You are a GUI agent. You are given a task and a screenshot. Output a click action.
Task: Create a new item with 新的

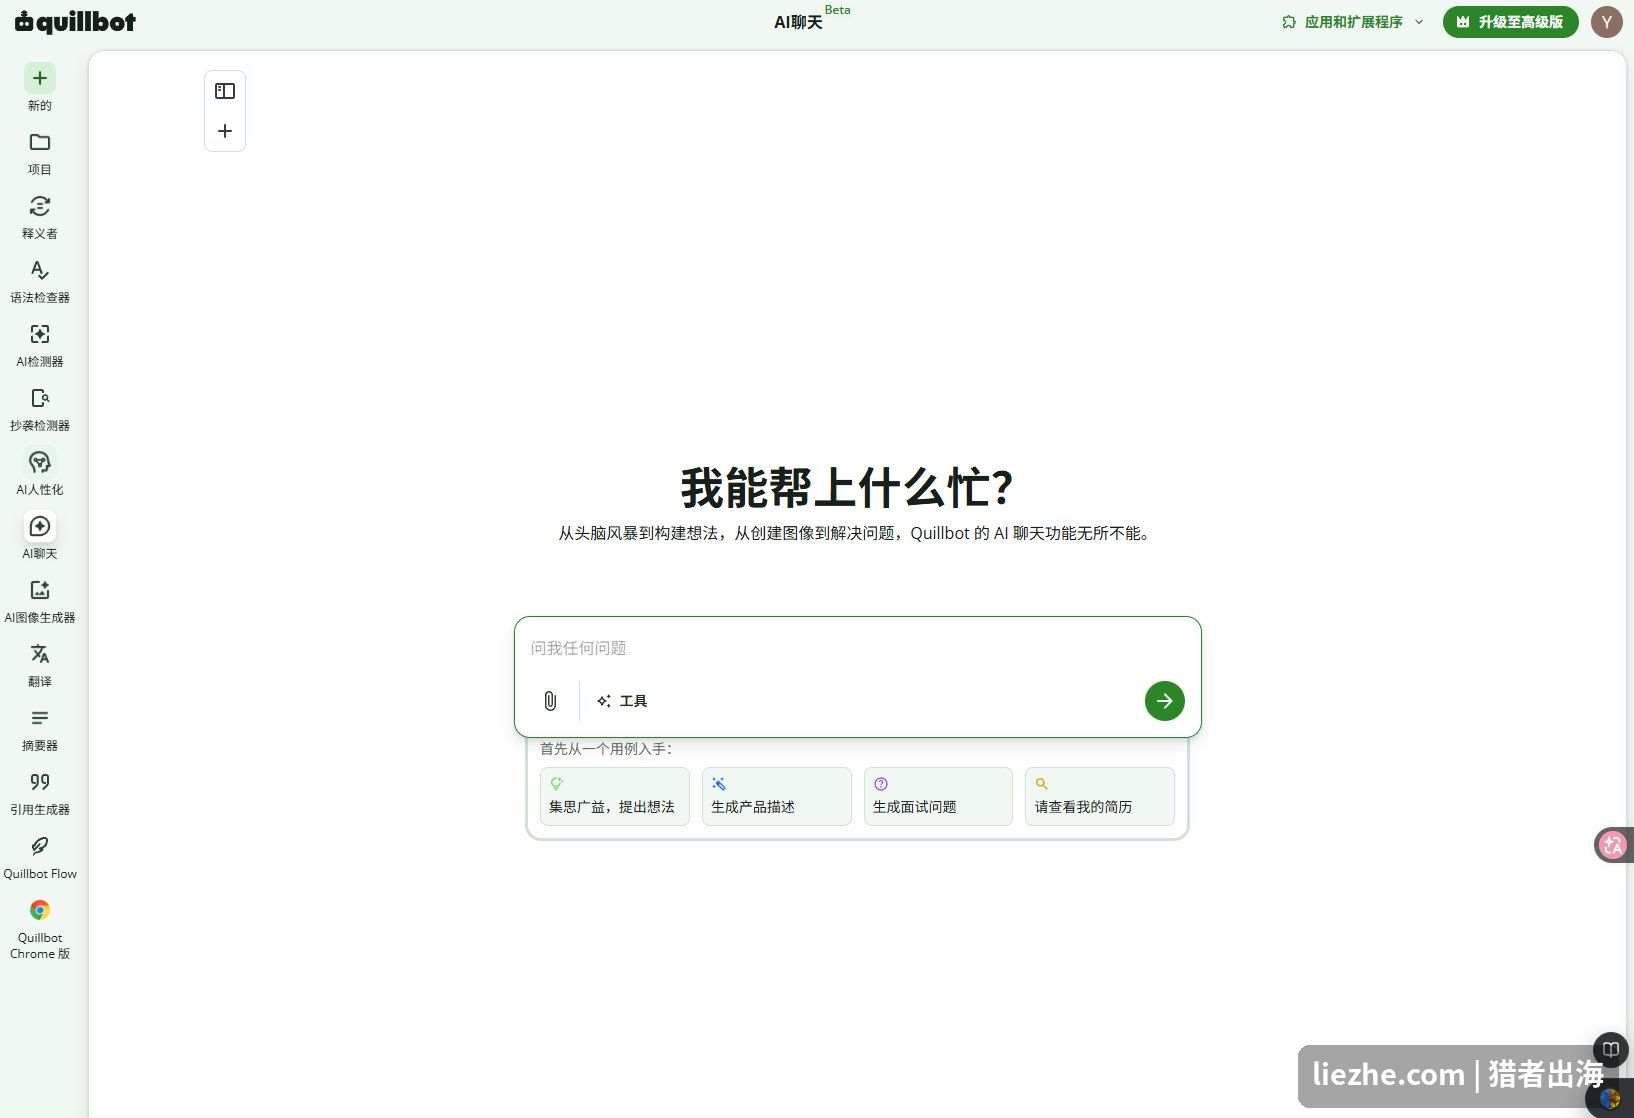coord(40,88)
